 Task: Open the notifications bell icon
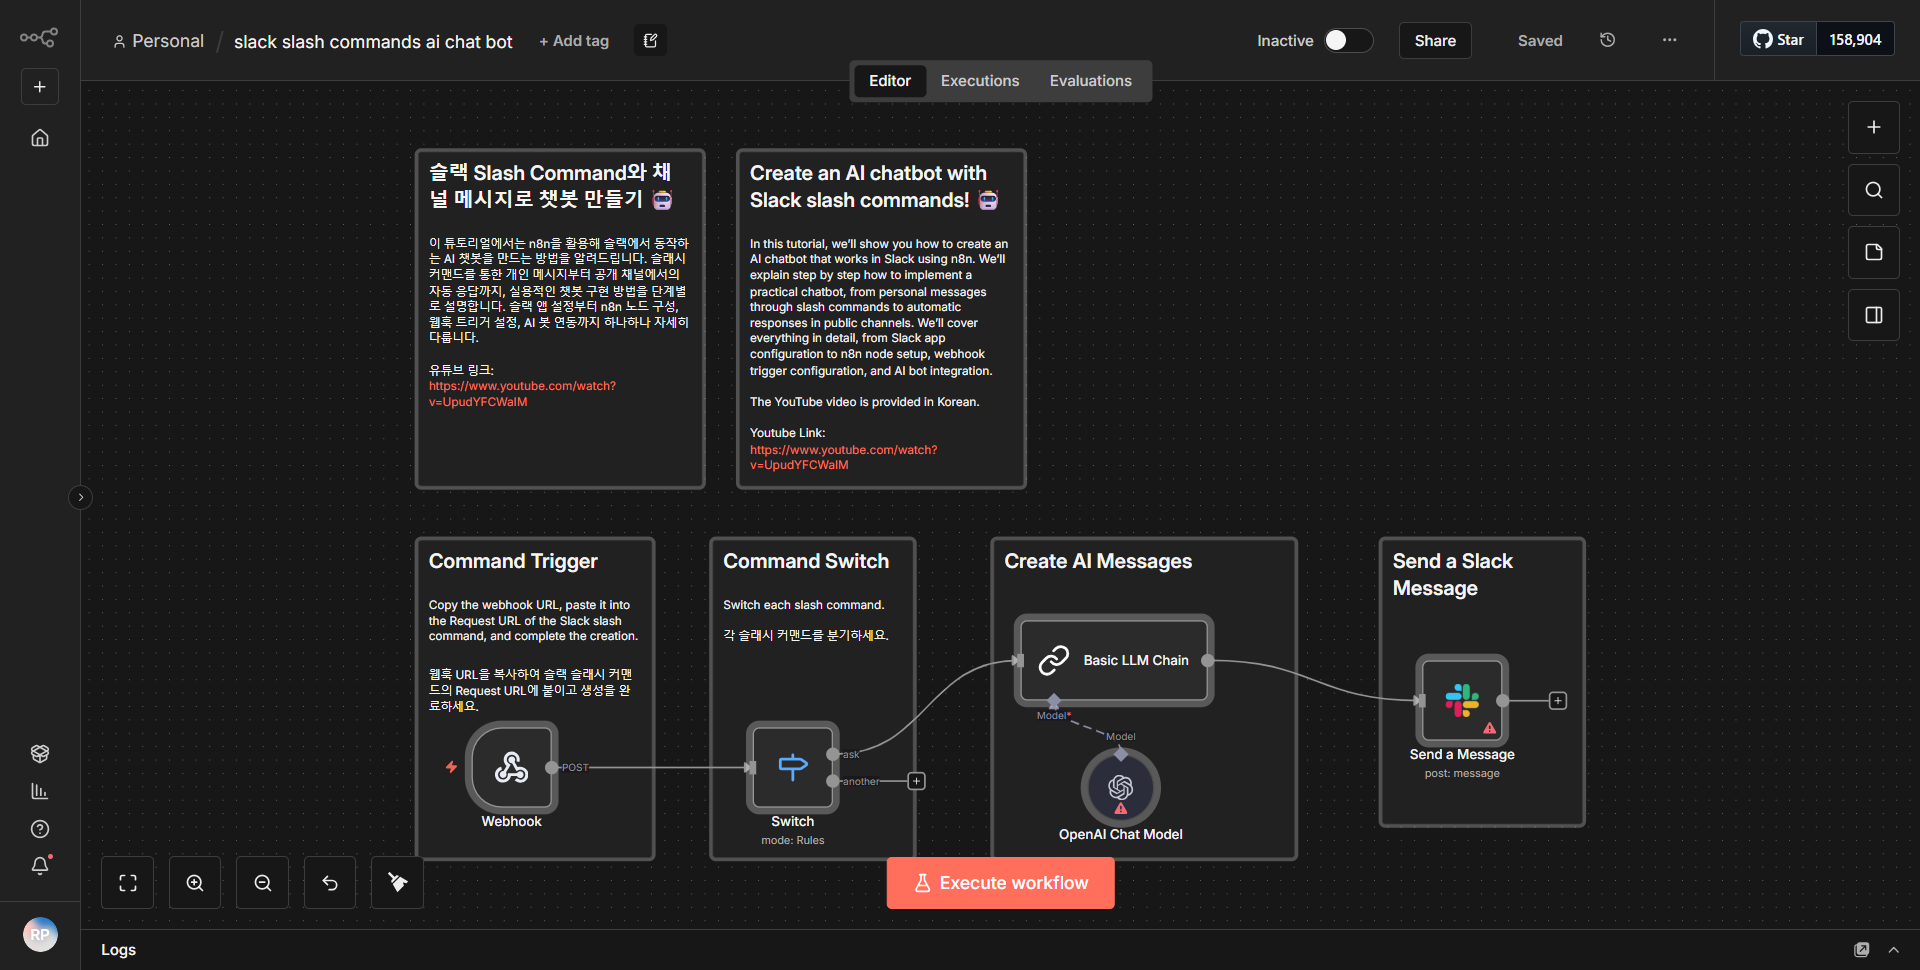pos(40,866)
